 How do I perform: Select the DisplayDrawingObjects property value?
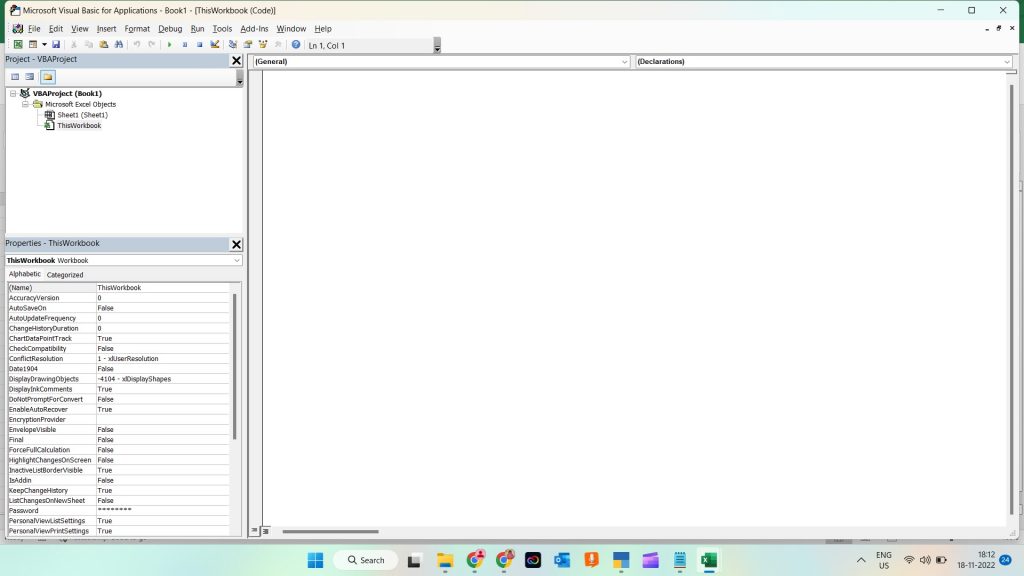pos(163,379)
